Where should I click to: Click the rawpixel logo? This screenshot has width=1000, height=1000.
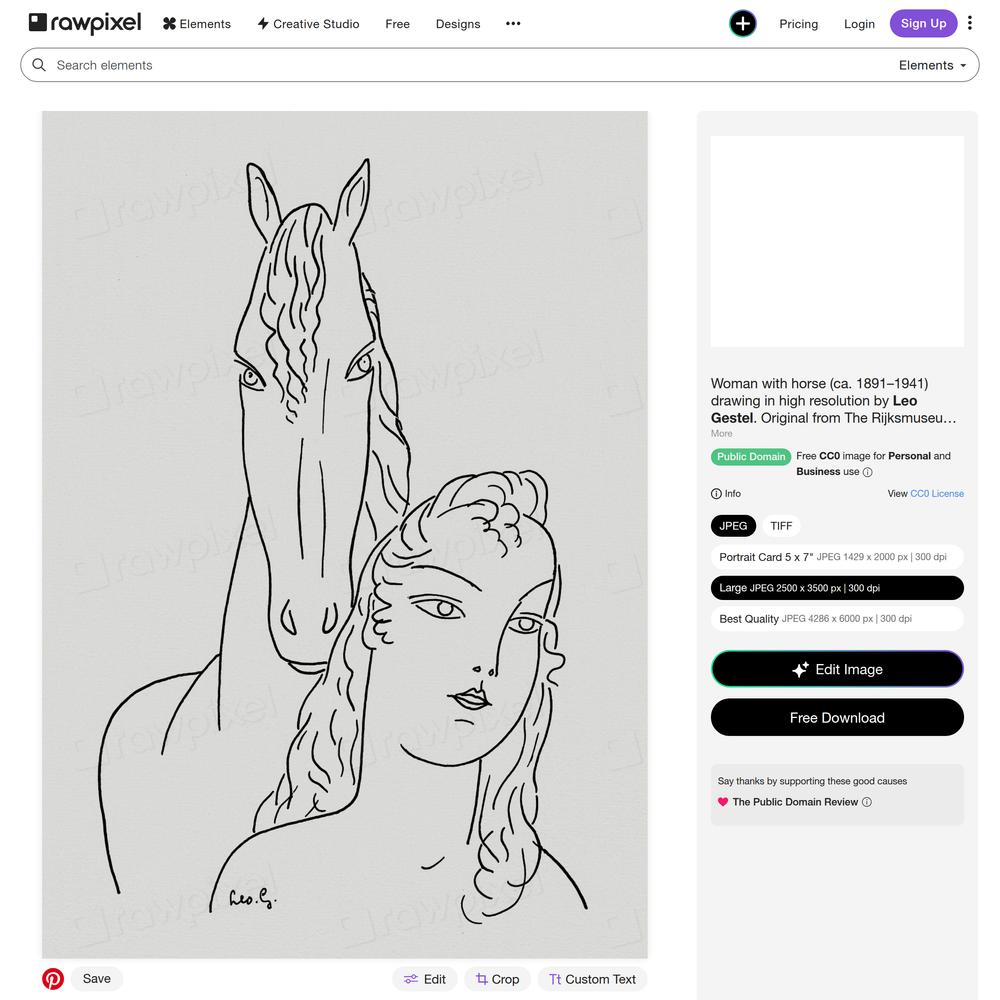click(85, 24)
